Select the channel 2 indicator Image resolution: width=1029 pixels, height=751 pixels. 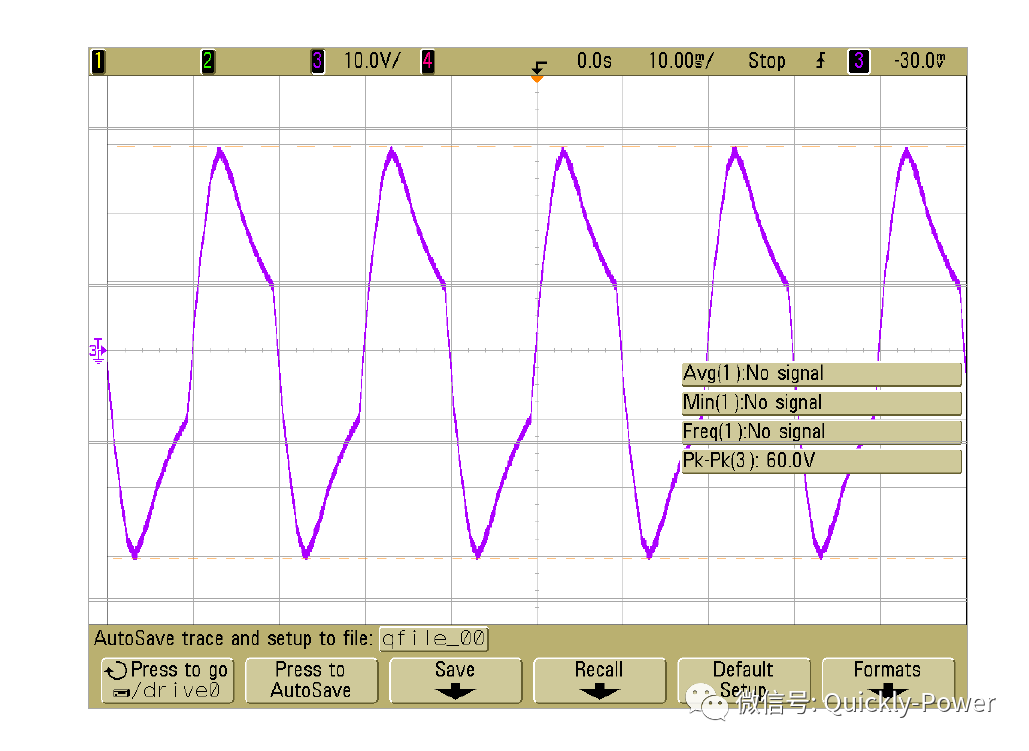point(207,62)
